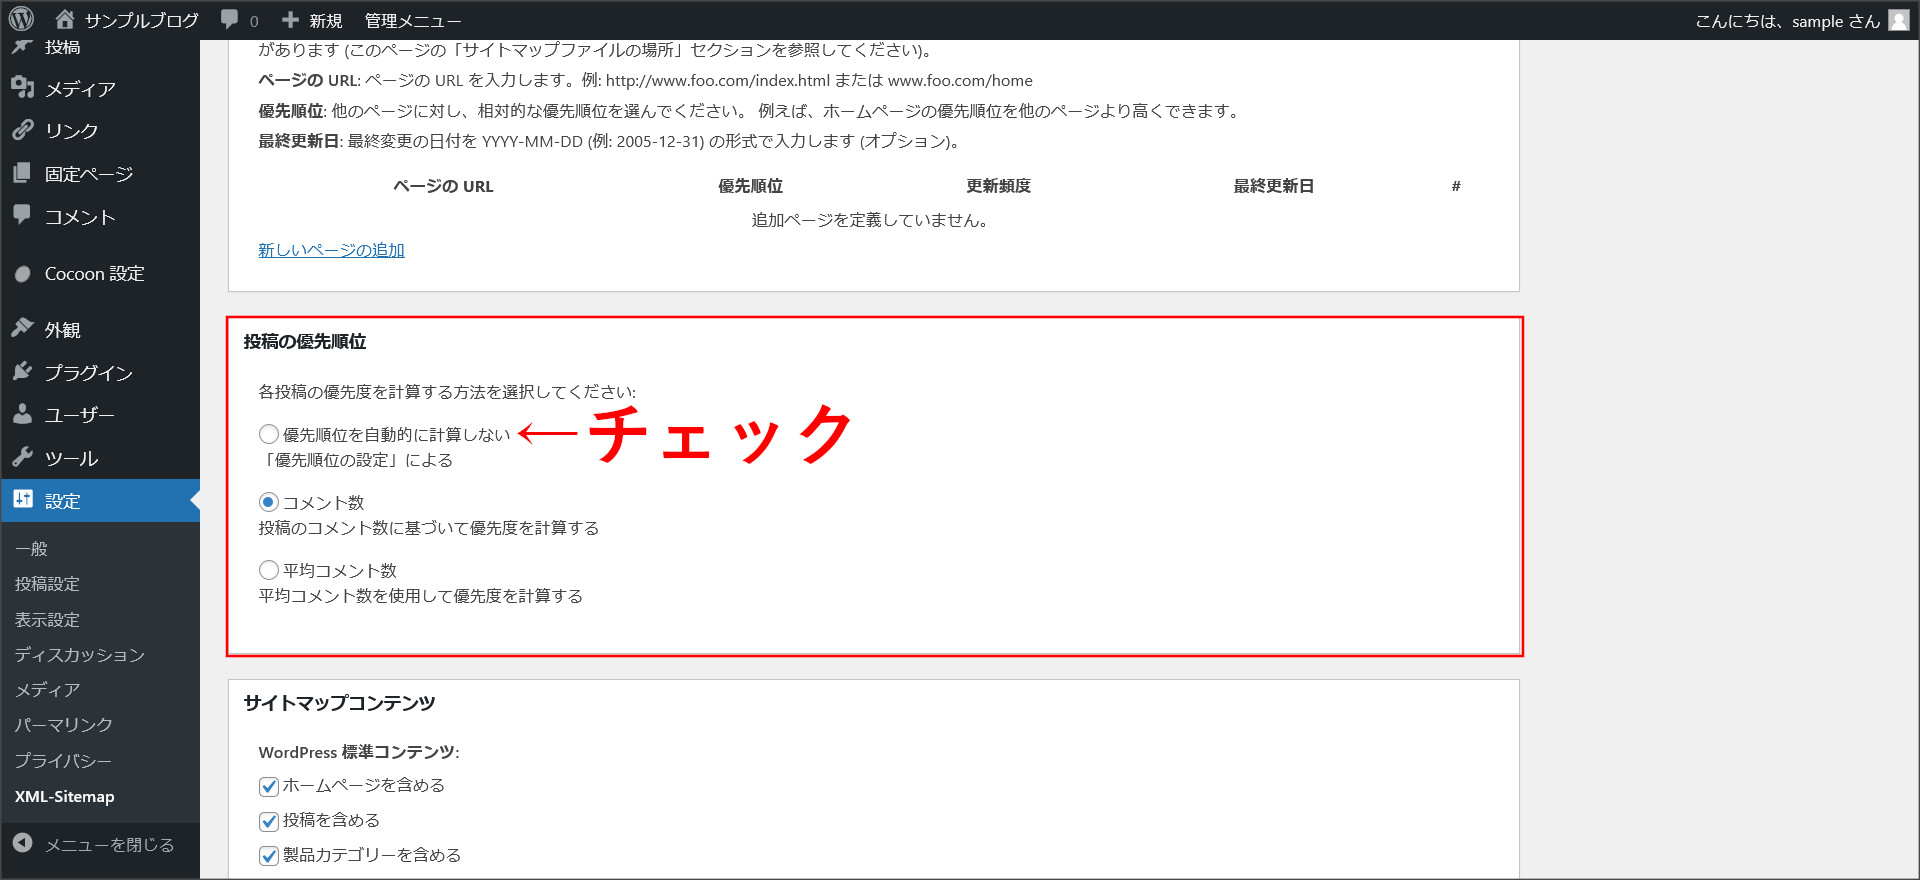
Task: Click the コメント speech bubble icon in sidebar
Action: click(x=22, y=215)
